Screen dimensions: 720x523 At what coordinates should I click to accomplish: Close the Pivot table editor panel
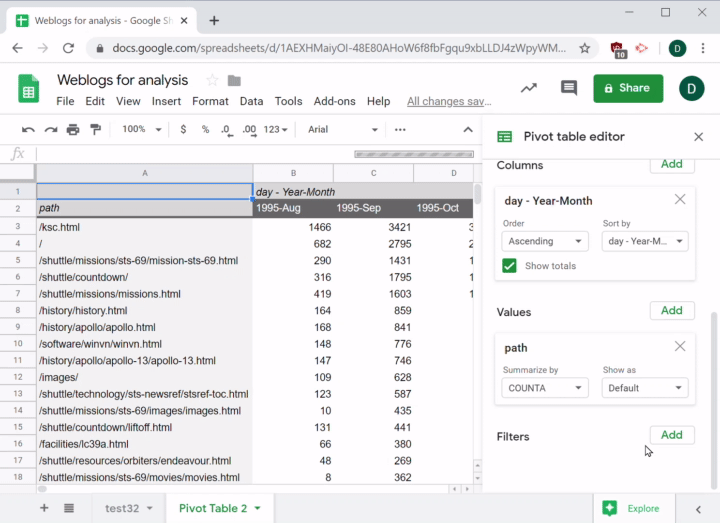698,137
